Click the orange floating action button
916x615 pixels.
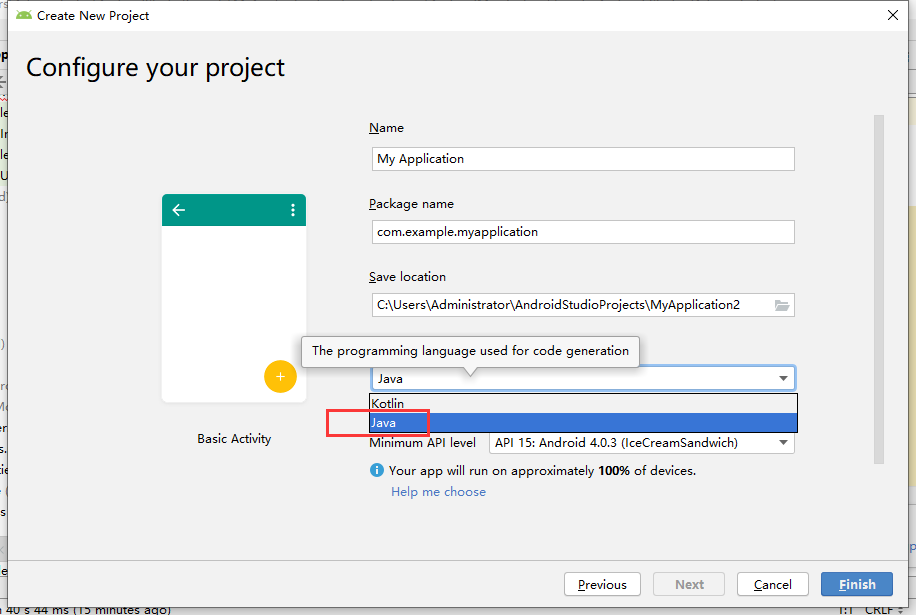click(280, 377)
